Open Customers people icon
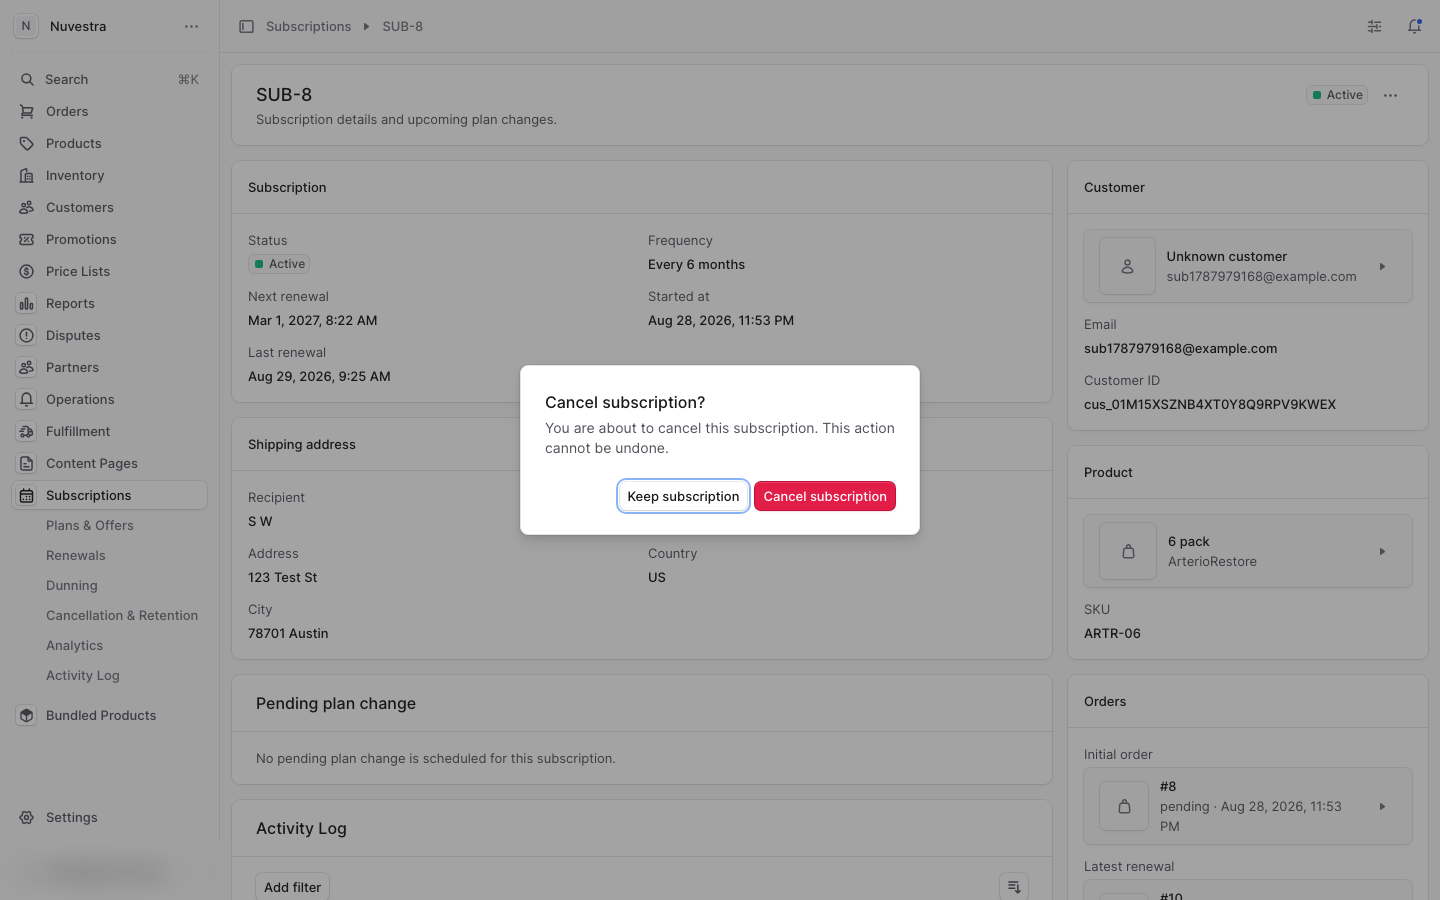The width and height of the screenshot is (1440, 900). pyautogui.click(x=27, y=207)
